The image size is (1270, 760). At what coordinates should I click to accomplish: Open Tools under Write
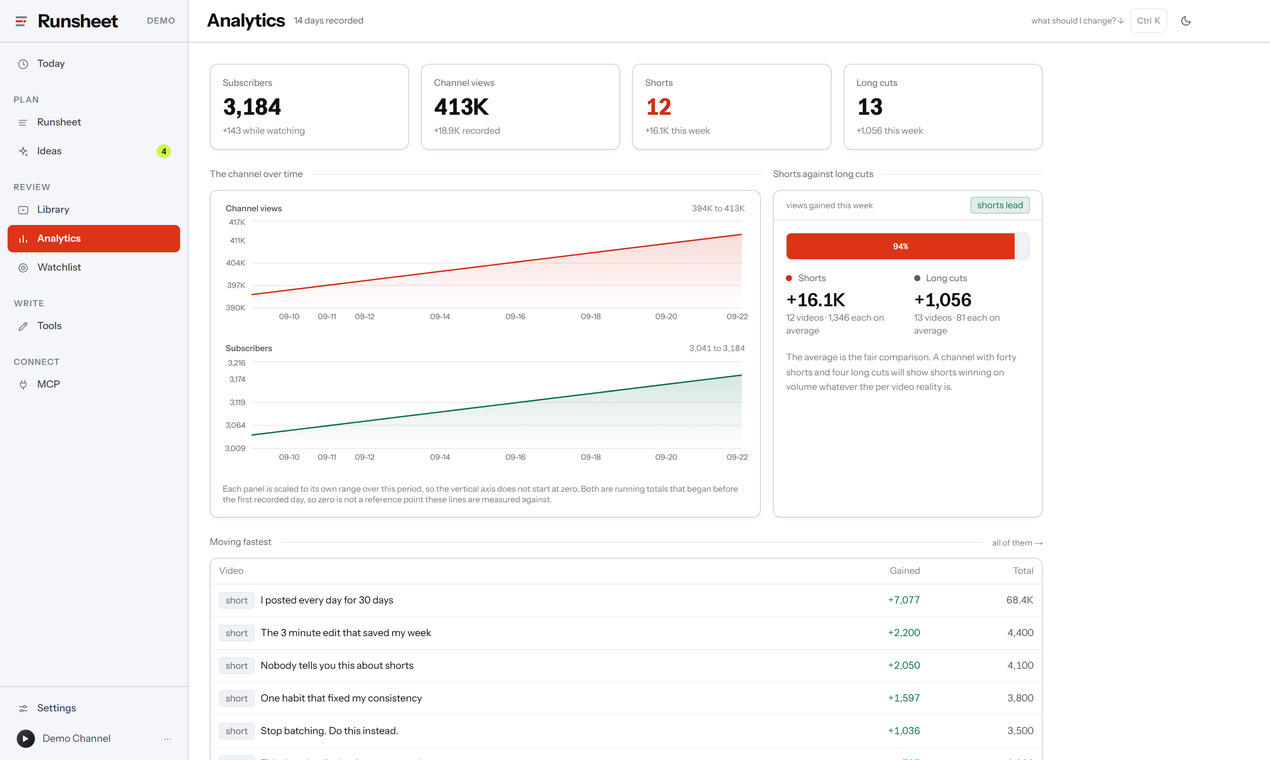94,326
